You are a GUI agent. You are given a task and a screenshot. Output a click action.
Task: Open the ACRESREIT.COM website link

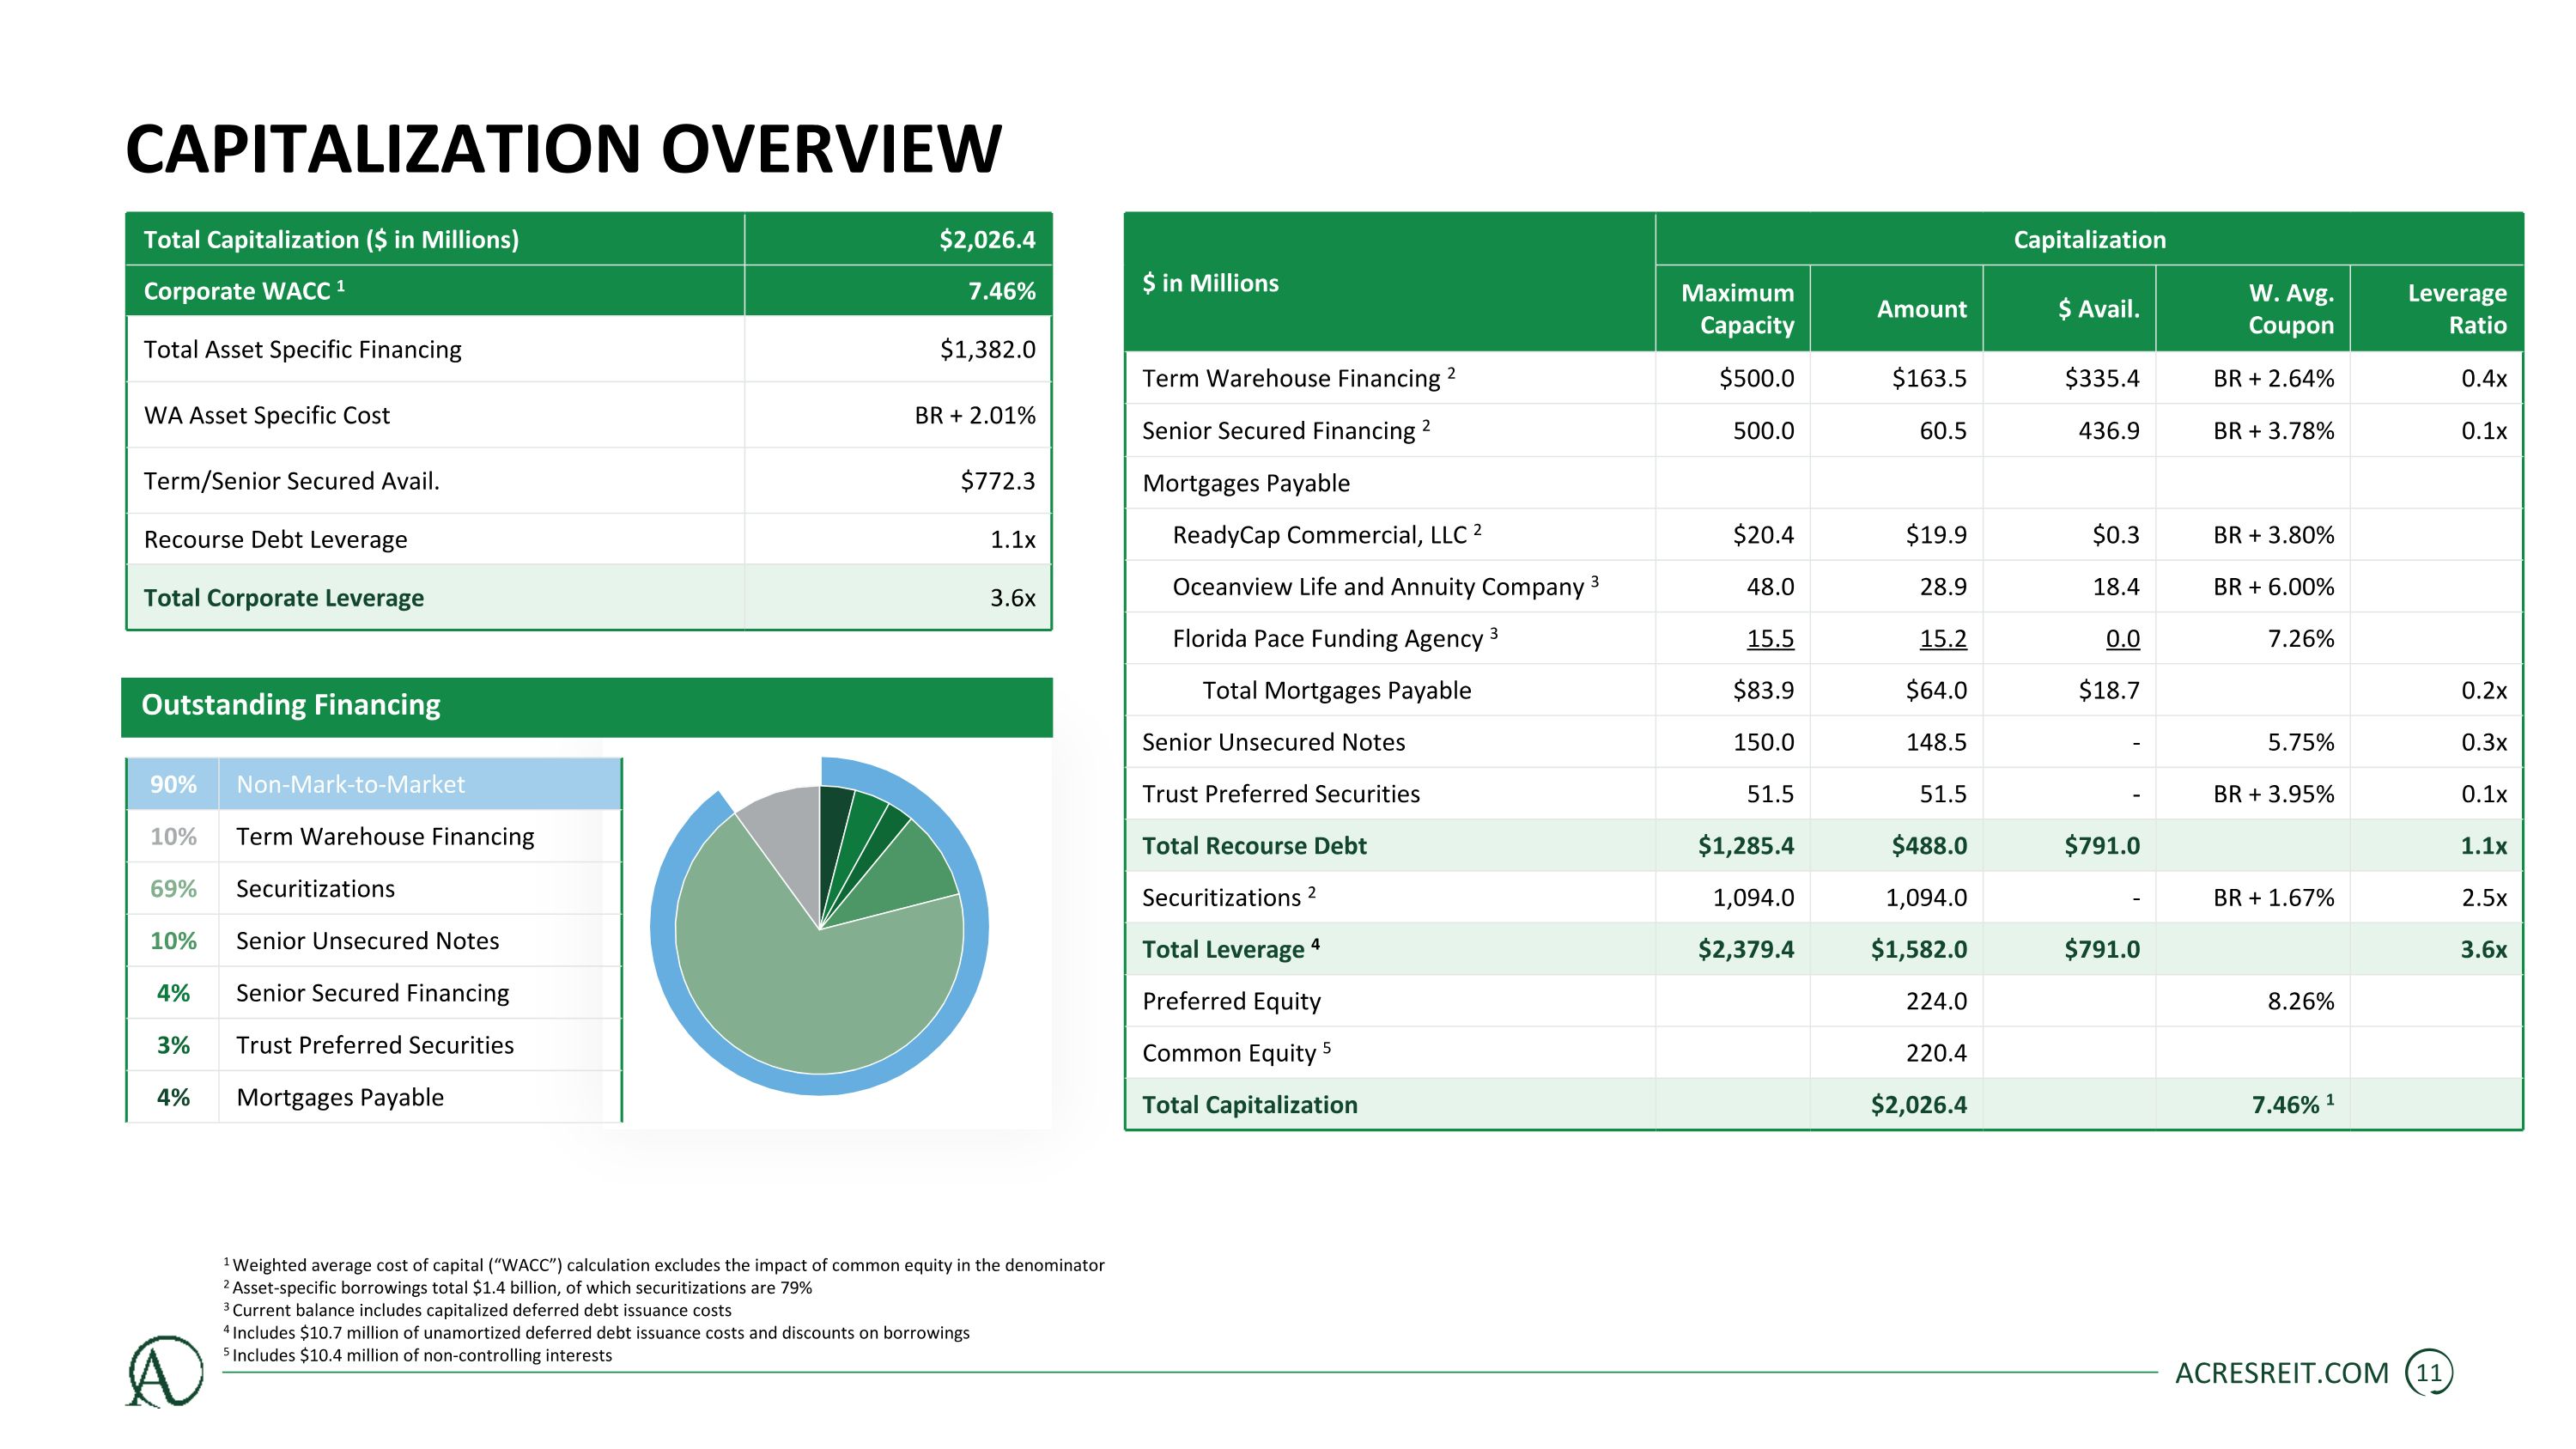[2281, 1373]
